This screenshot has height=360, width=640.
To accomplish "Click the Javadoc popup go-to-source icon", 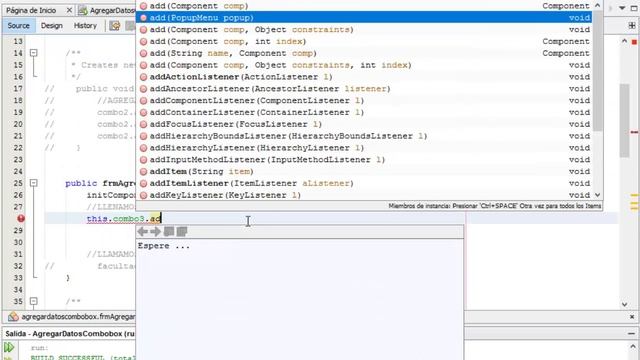I will tap(182, 232).
